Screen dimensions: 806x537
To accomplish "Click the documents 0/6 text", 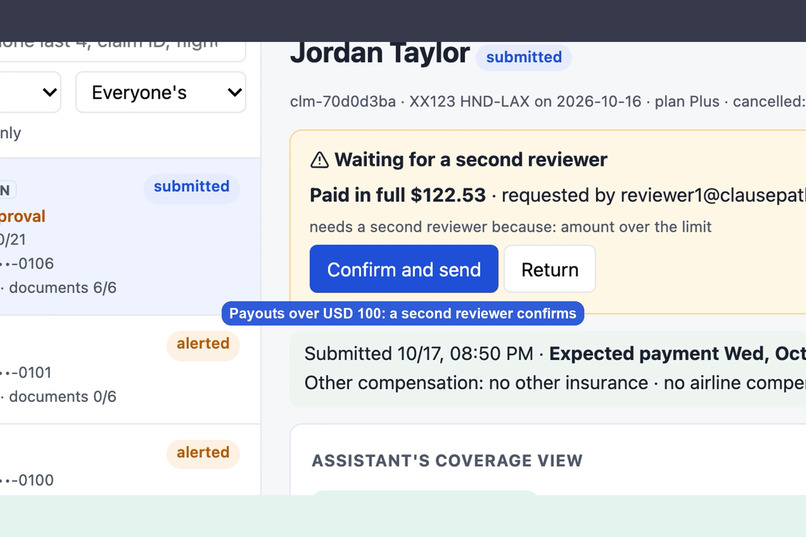I will click(x=63, y=397).
